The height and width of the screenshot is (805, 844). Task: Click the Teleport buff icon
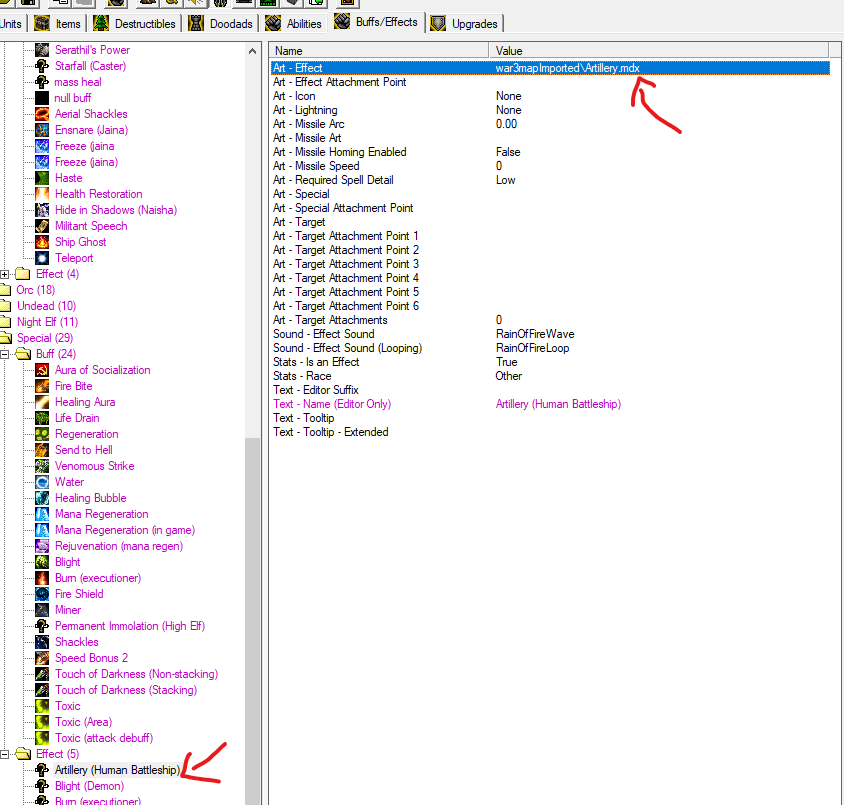pos(42,258)
